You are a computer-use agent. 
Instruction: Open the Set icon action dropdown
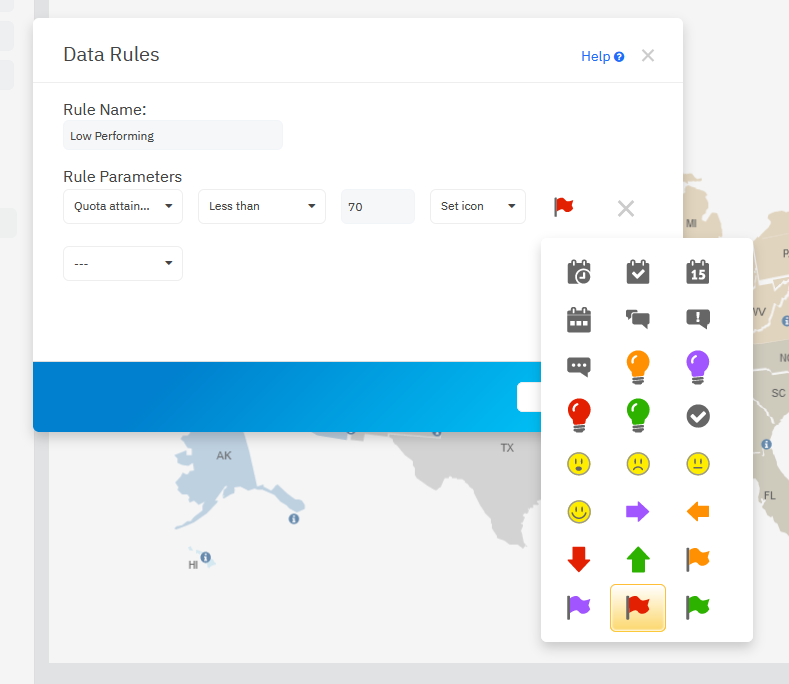[477, 206]
